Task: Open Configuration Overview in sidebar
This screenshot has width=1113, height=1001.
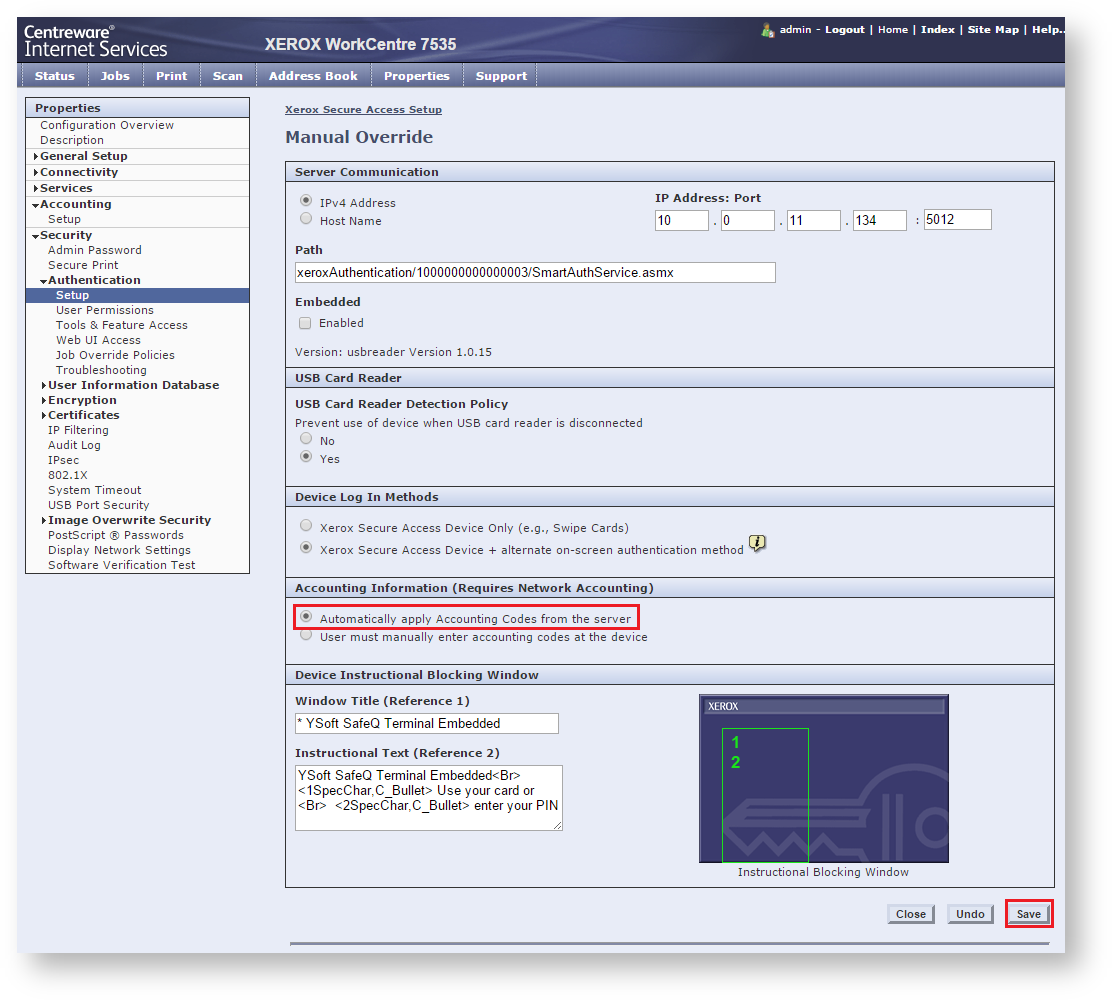Action: click(x=106, y=126)
